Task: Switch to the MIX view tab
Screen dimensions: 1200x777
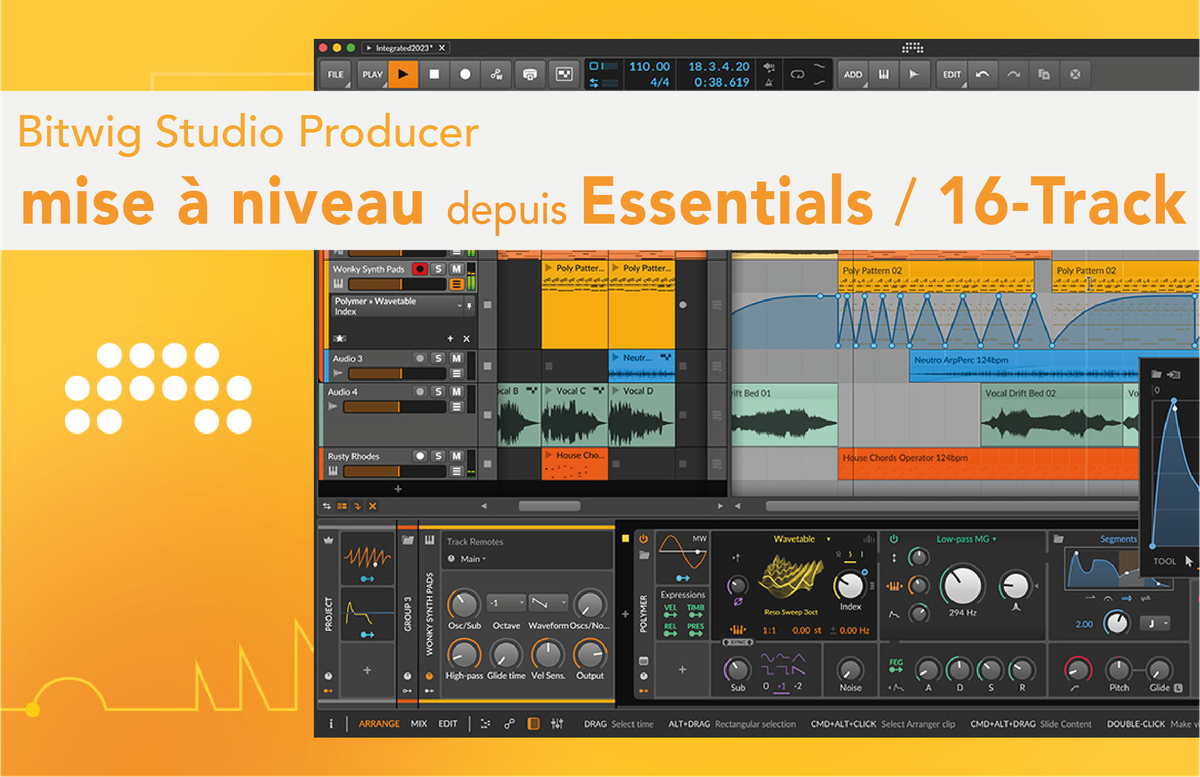Action: click(418, 724)
